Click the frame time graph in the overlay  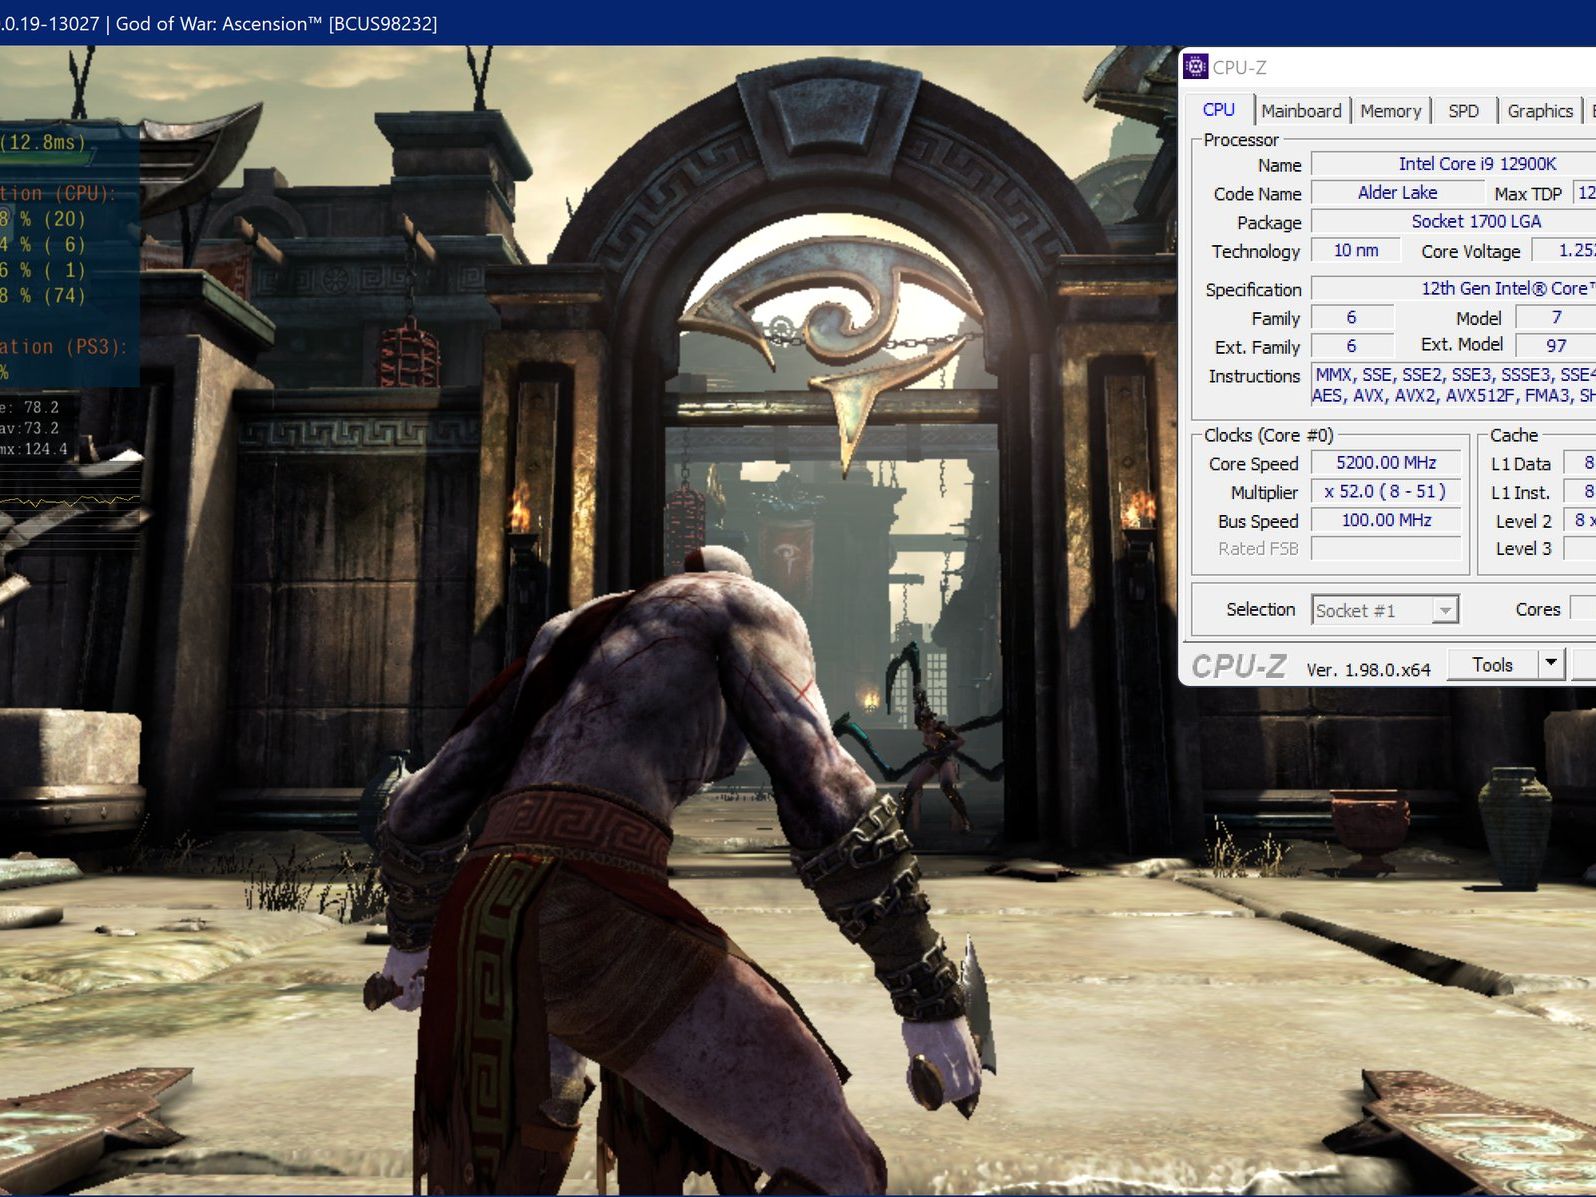pos(70,500)
